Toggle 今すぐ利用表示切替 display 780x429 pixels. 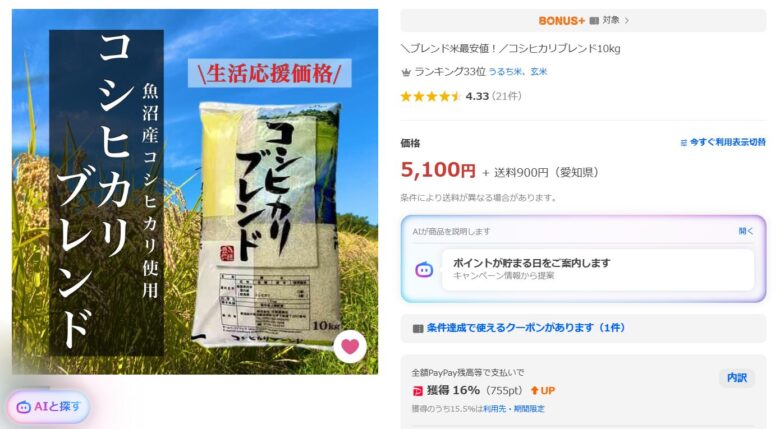coord(723,142)
